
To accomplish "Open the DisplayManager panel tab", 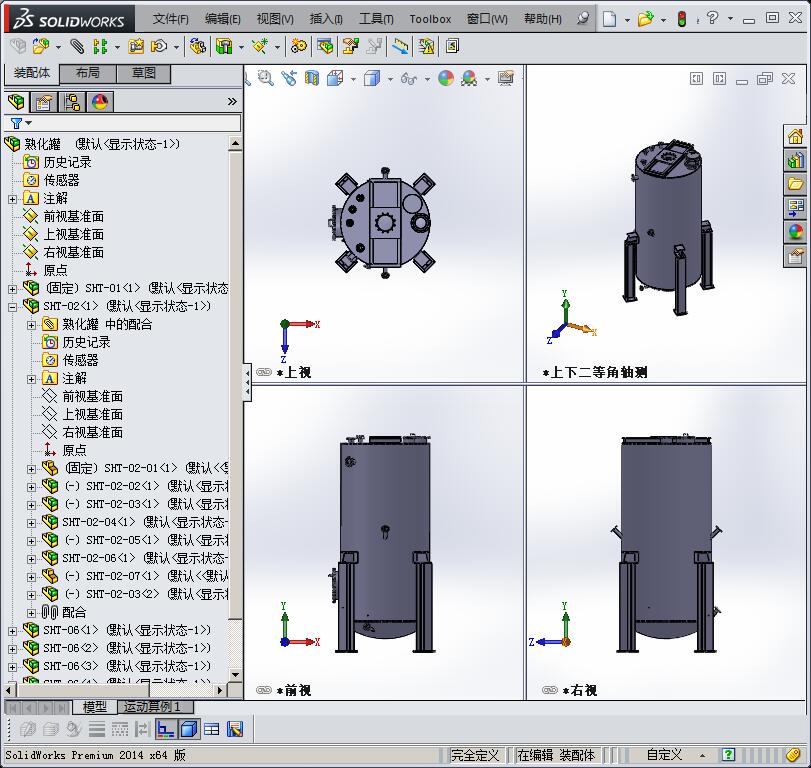I will (100, 102).
